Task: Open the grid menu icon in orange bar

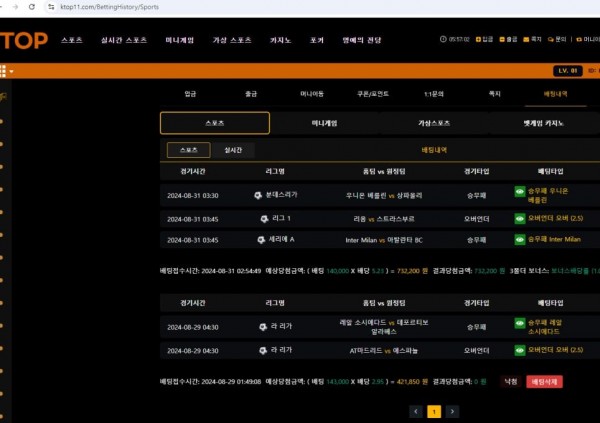Action: 4,71
